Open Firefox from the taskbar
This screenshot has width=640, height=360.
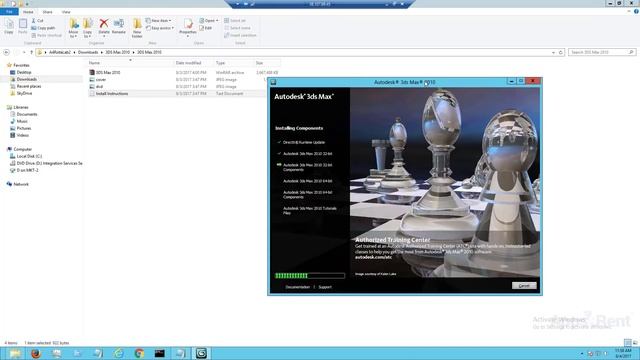36,353
